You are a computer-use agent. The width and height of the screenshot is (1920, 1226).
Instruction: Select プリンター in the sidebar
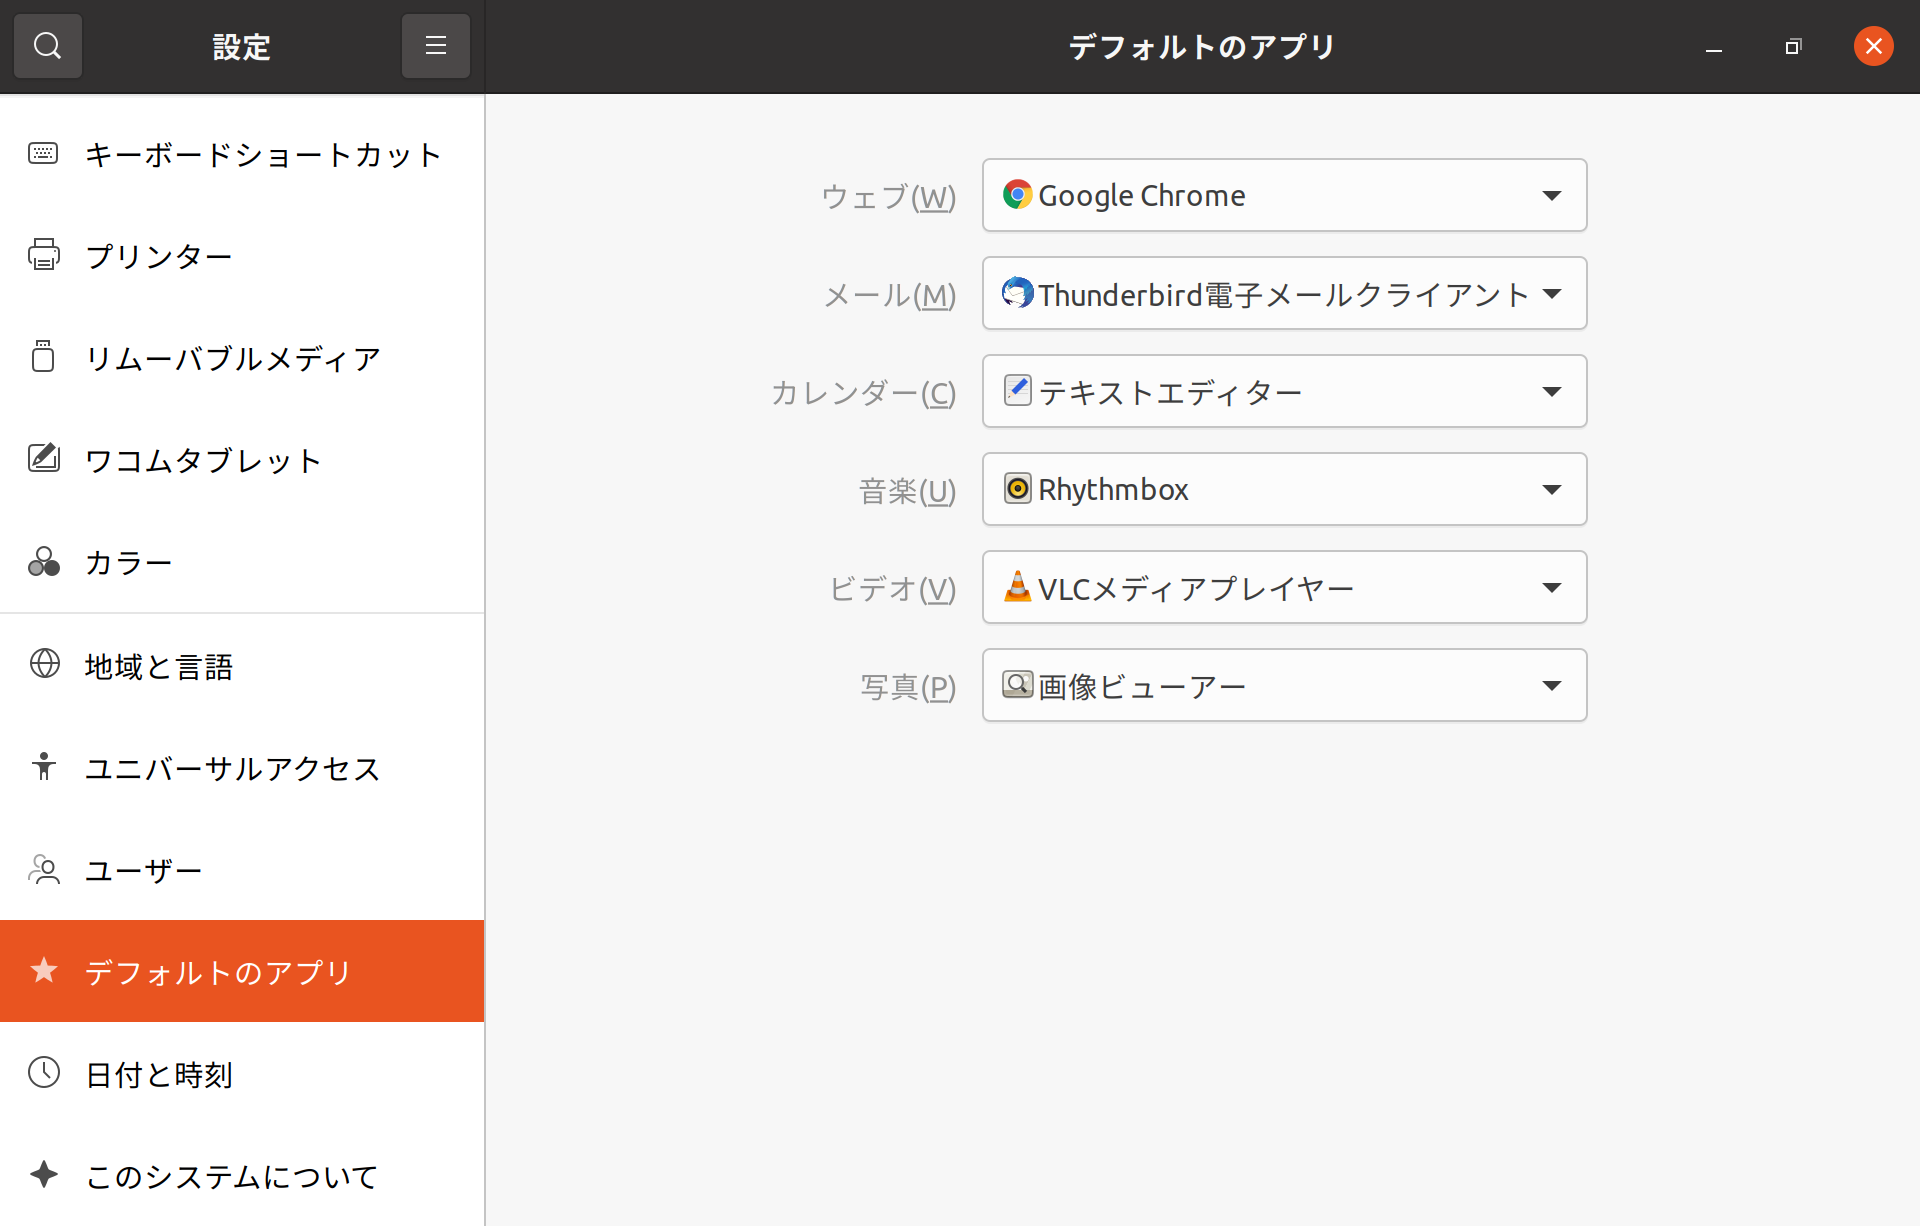point(242,256)
